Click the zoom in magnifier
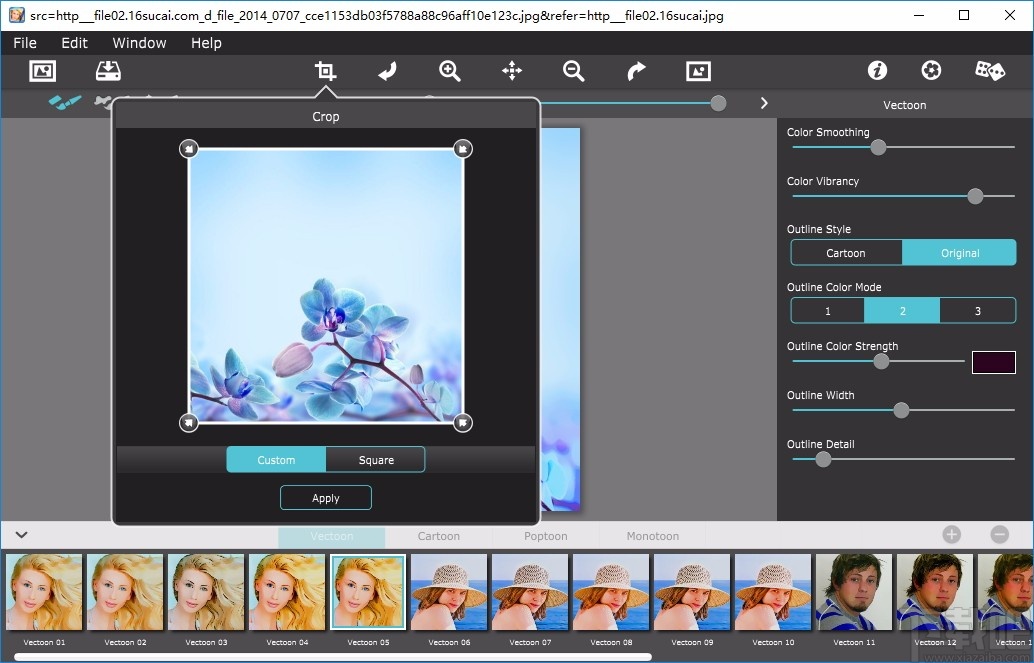 450,71
